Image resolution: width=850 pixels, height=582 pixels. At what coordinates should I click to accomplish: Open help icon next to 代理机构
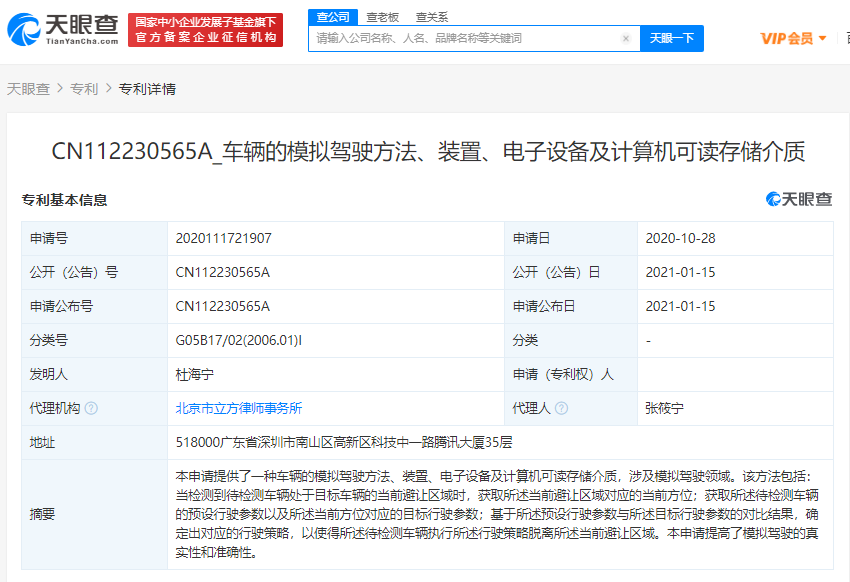coord(92,408)
